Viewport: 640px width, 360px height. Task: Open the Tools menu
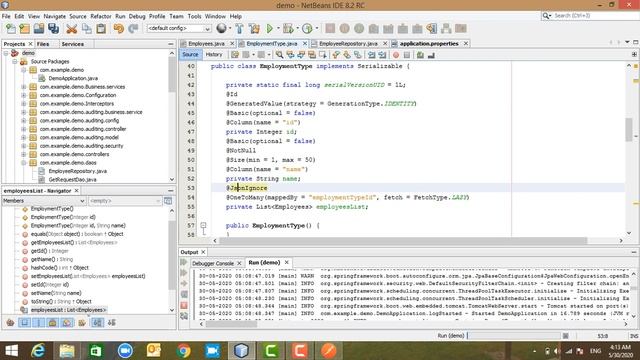194,16
